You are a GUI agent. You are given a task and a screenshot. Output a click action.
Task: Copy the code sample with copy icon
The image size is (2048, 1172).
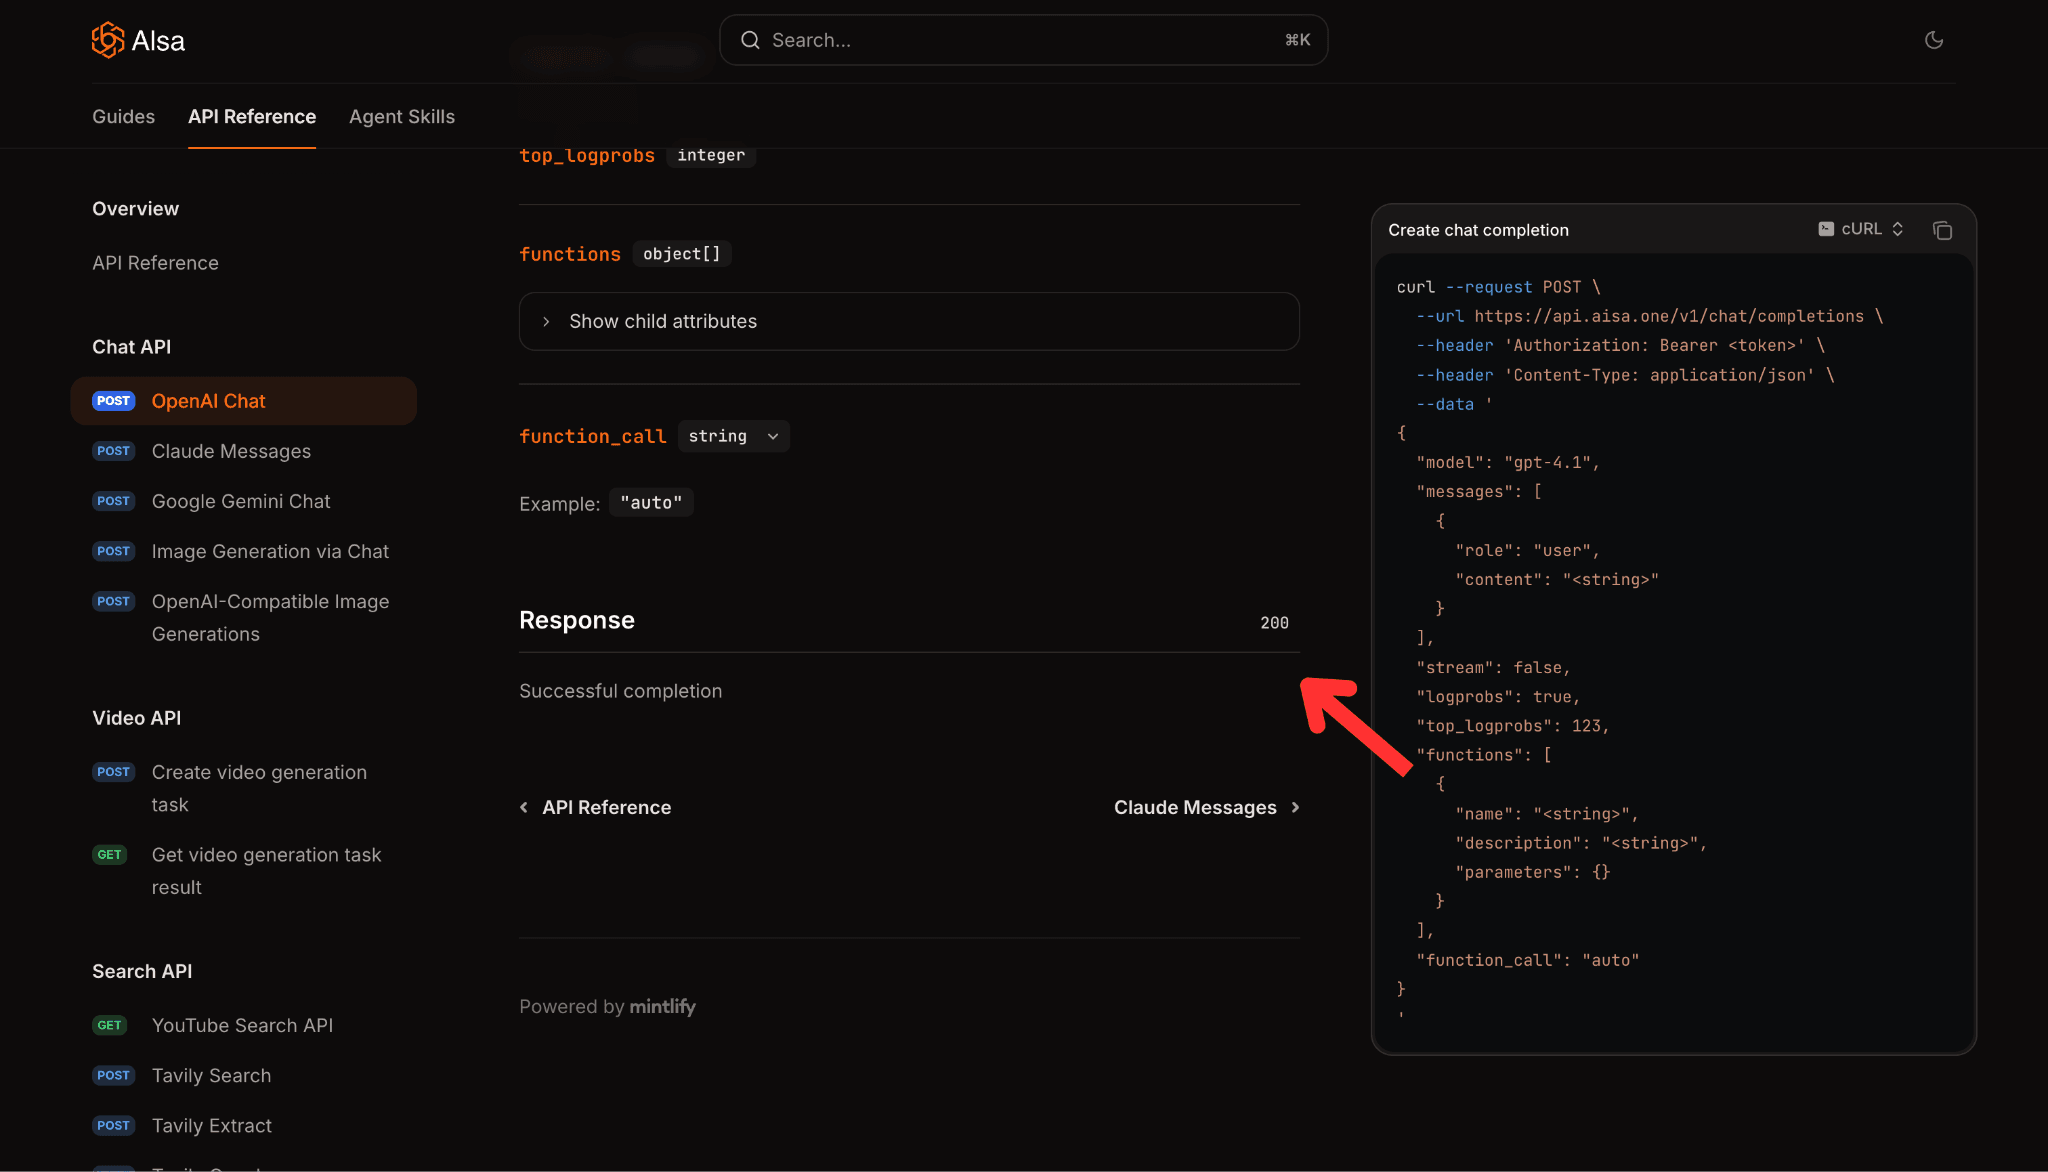(1942, 230)
